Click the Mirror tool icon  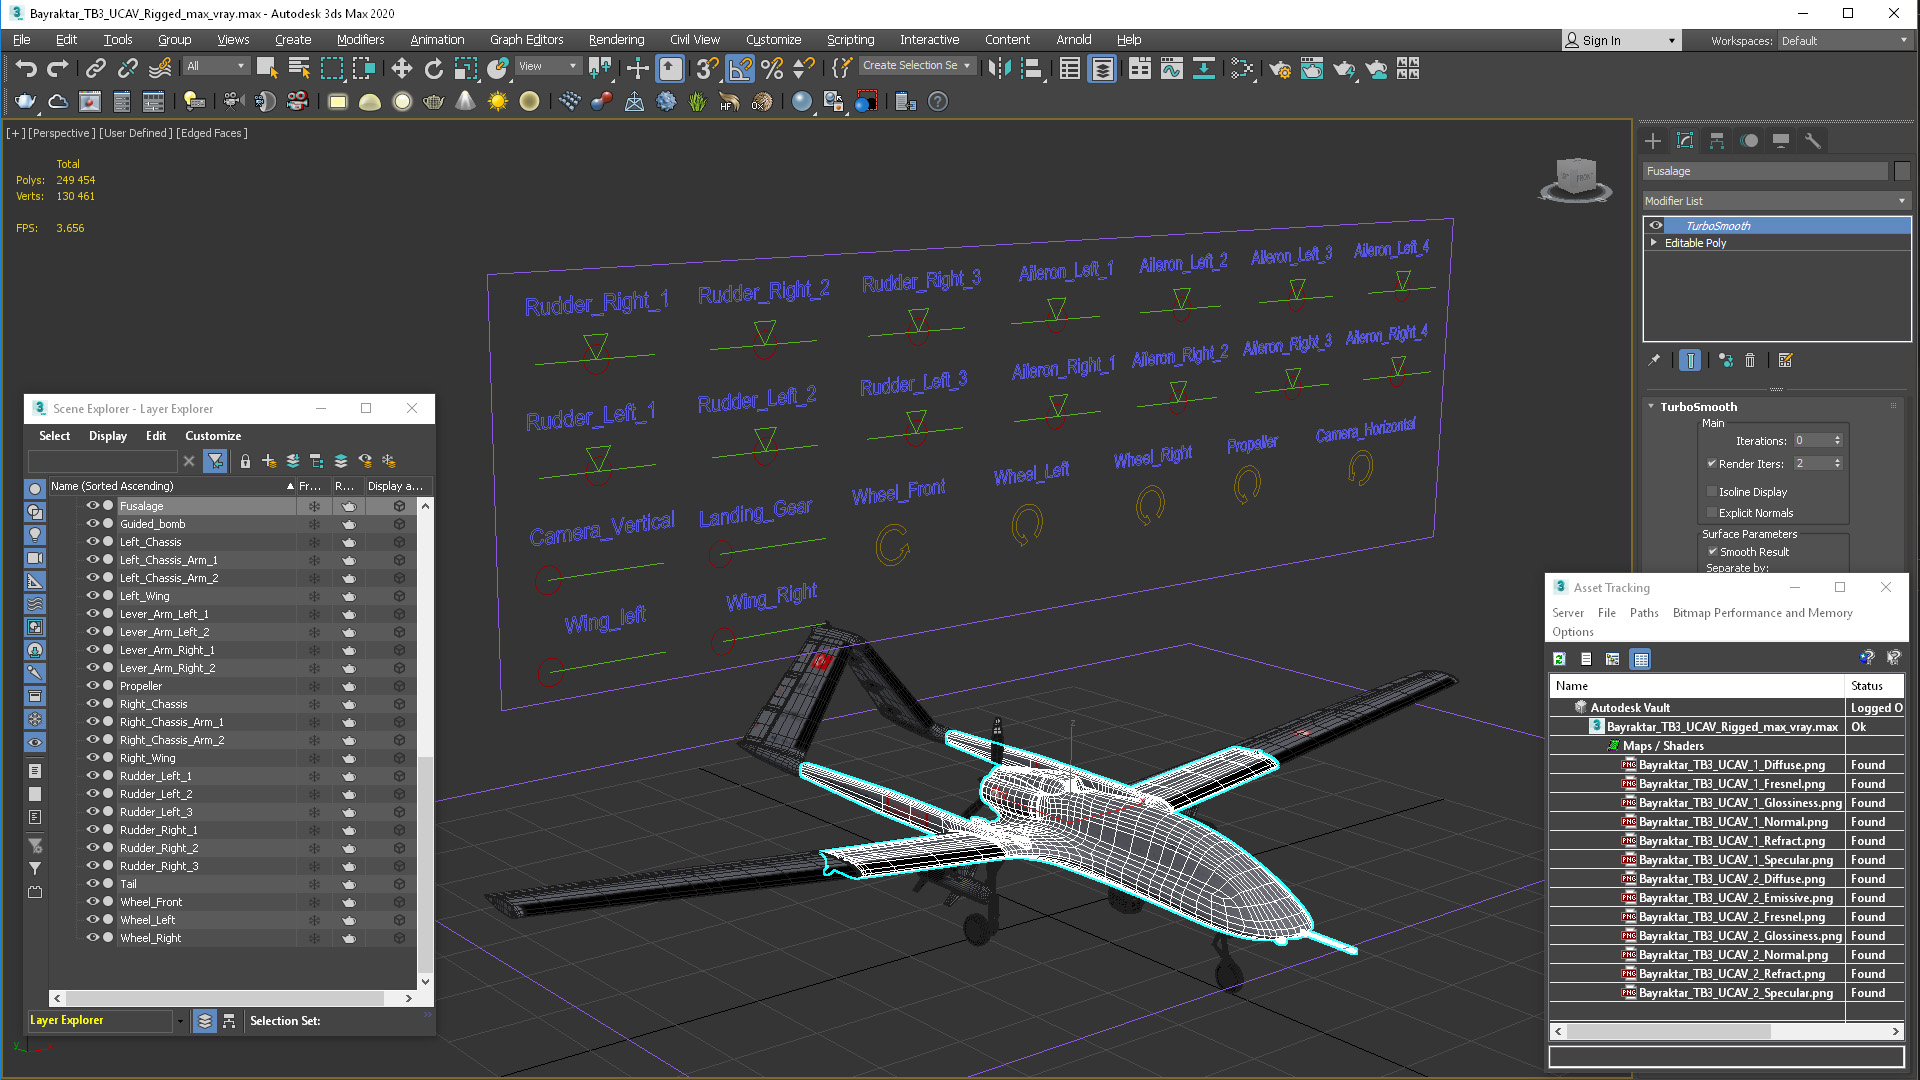pos(998,68)
